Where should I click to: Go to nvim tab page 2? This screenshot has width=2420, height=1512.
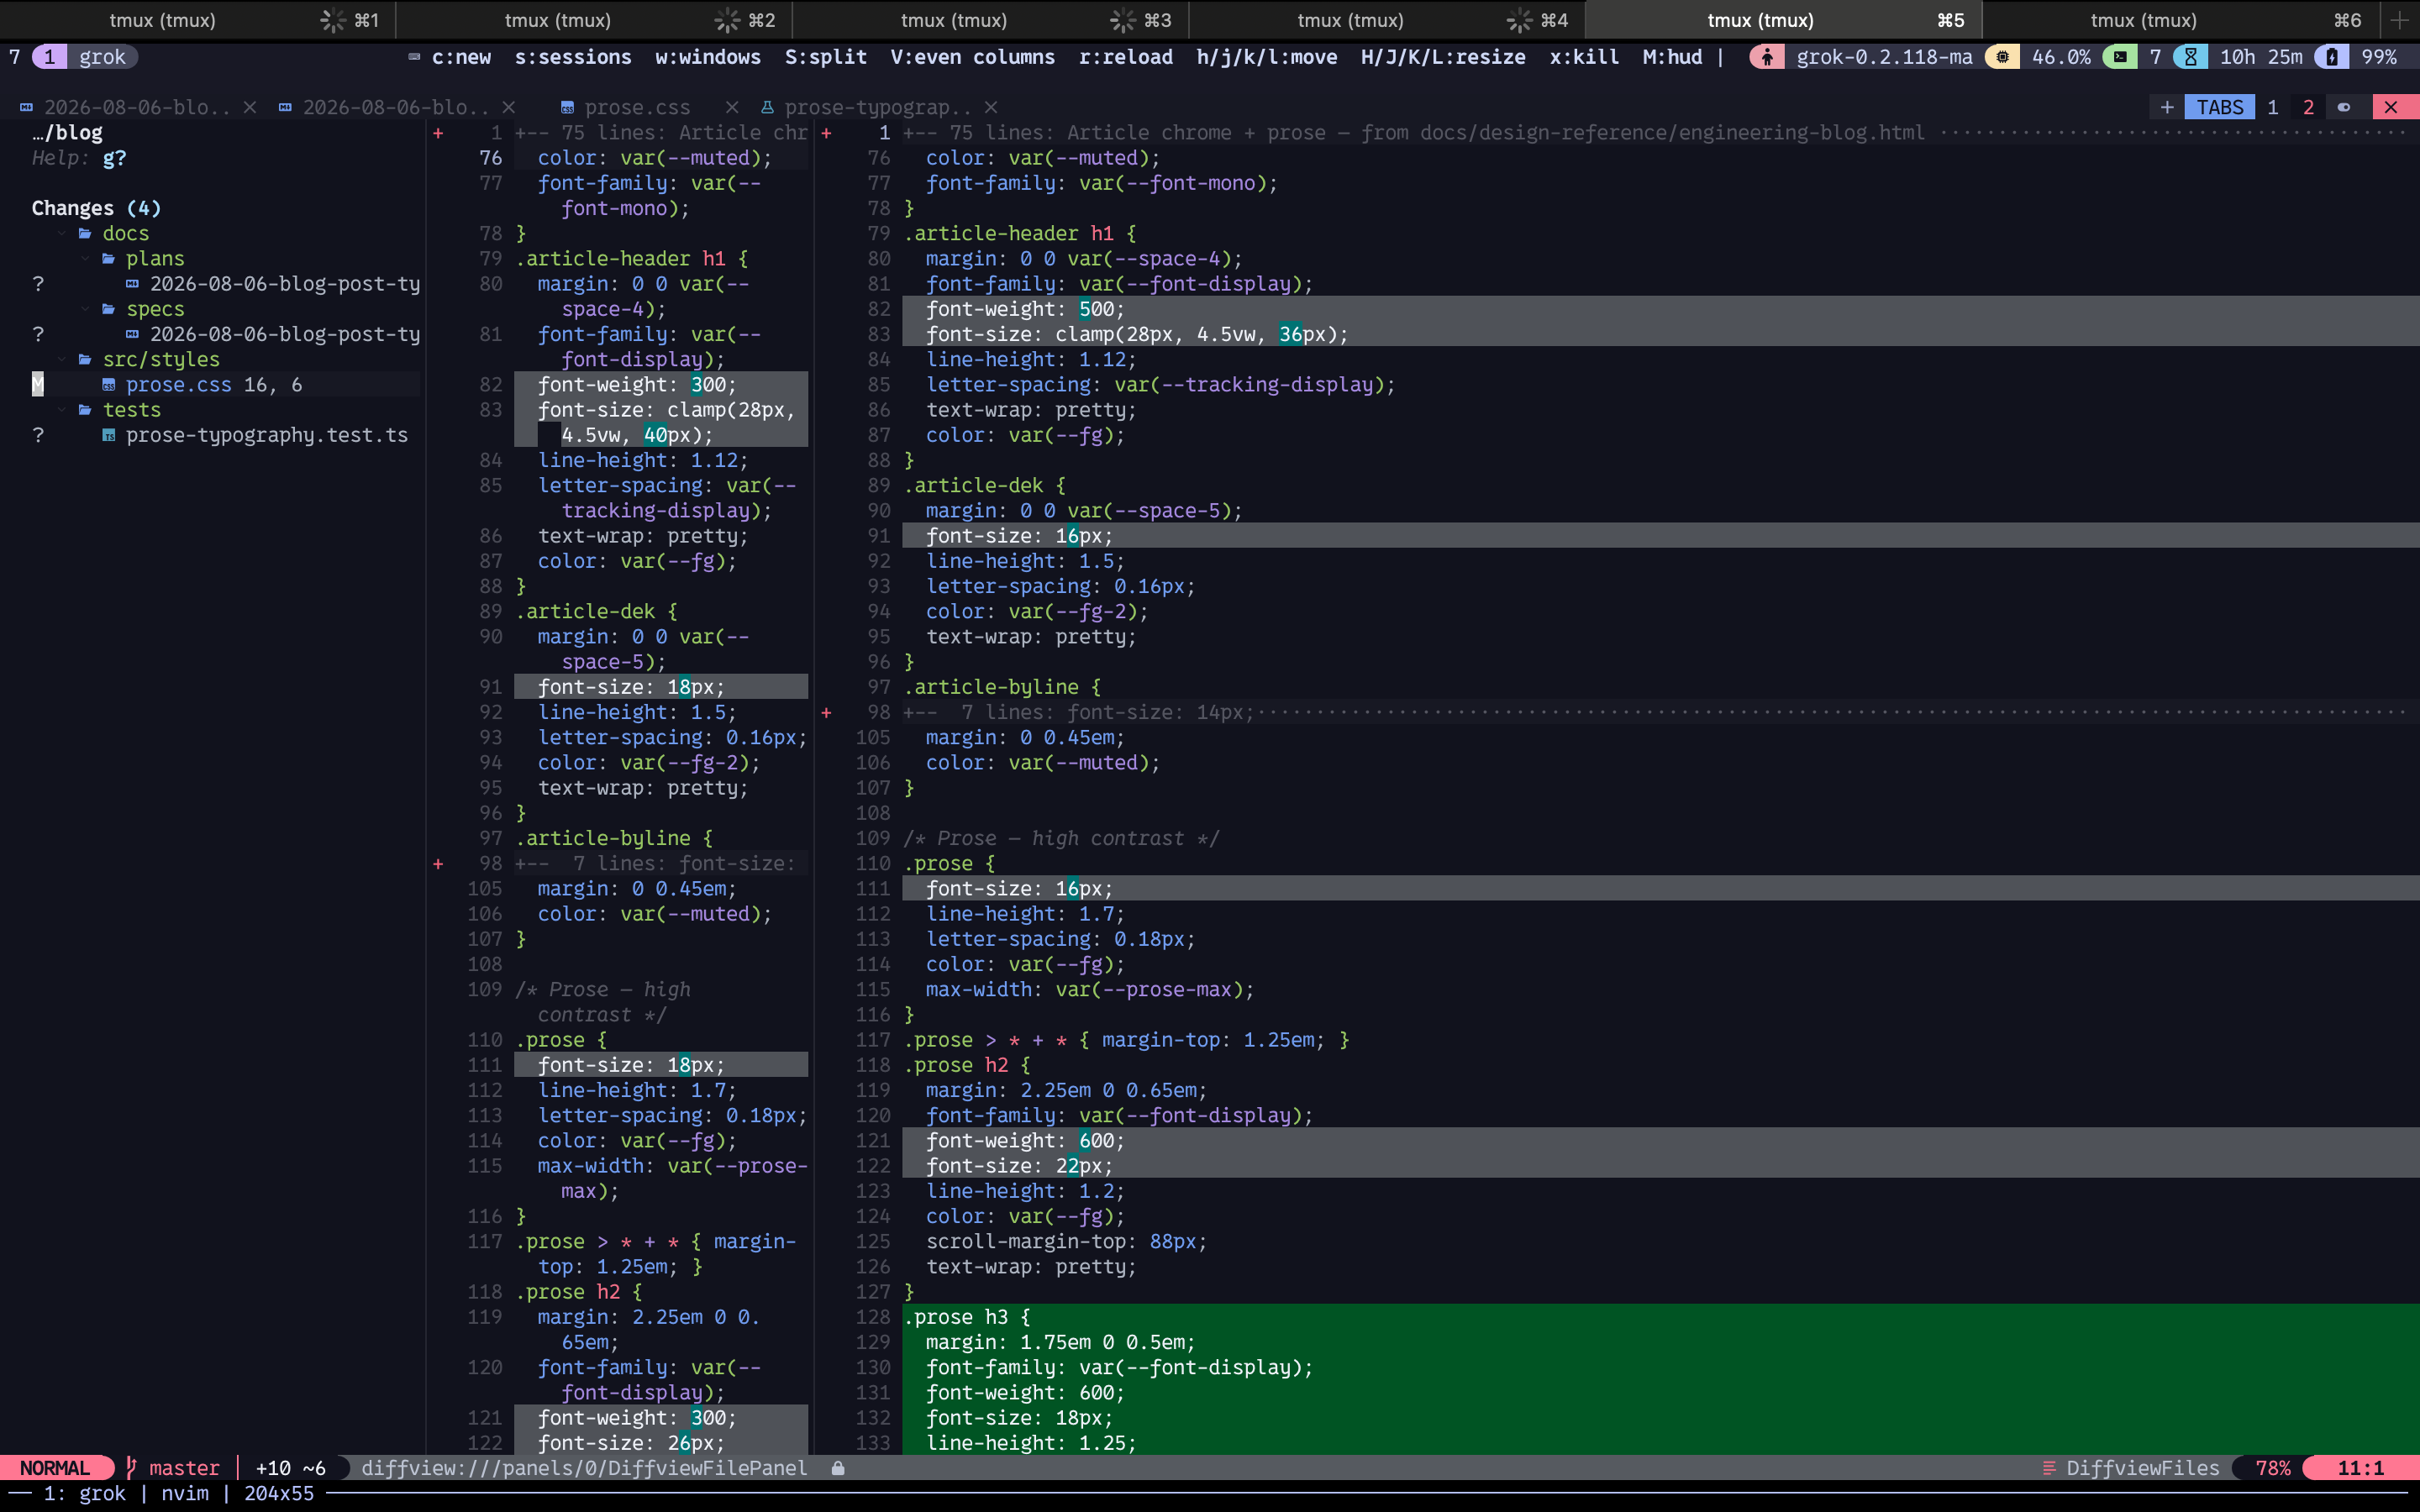[x=2309, y=107]
